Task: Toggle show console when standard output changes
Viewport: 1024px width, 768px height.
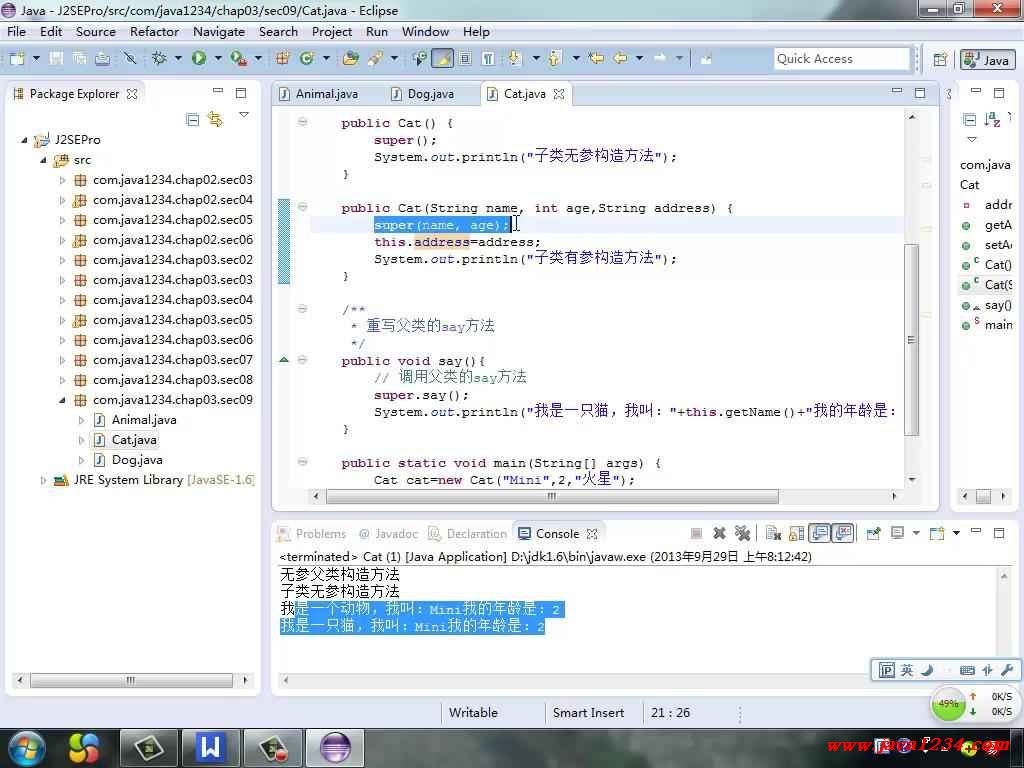Action: click(820, 534)
